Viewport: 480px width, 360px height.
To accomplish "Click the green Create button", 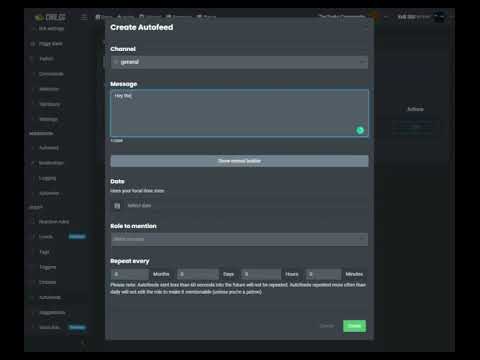I will [354, 326].
